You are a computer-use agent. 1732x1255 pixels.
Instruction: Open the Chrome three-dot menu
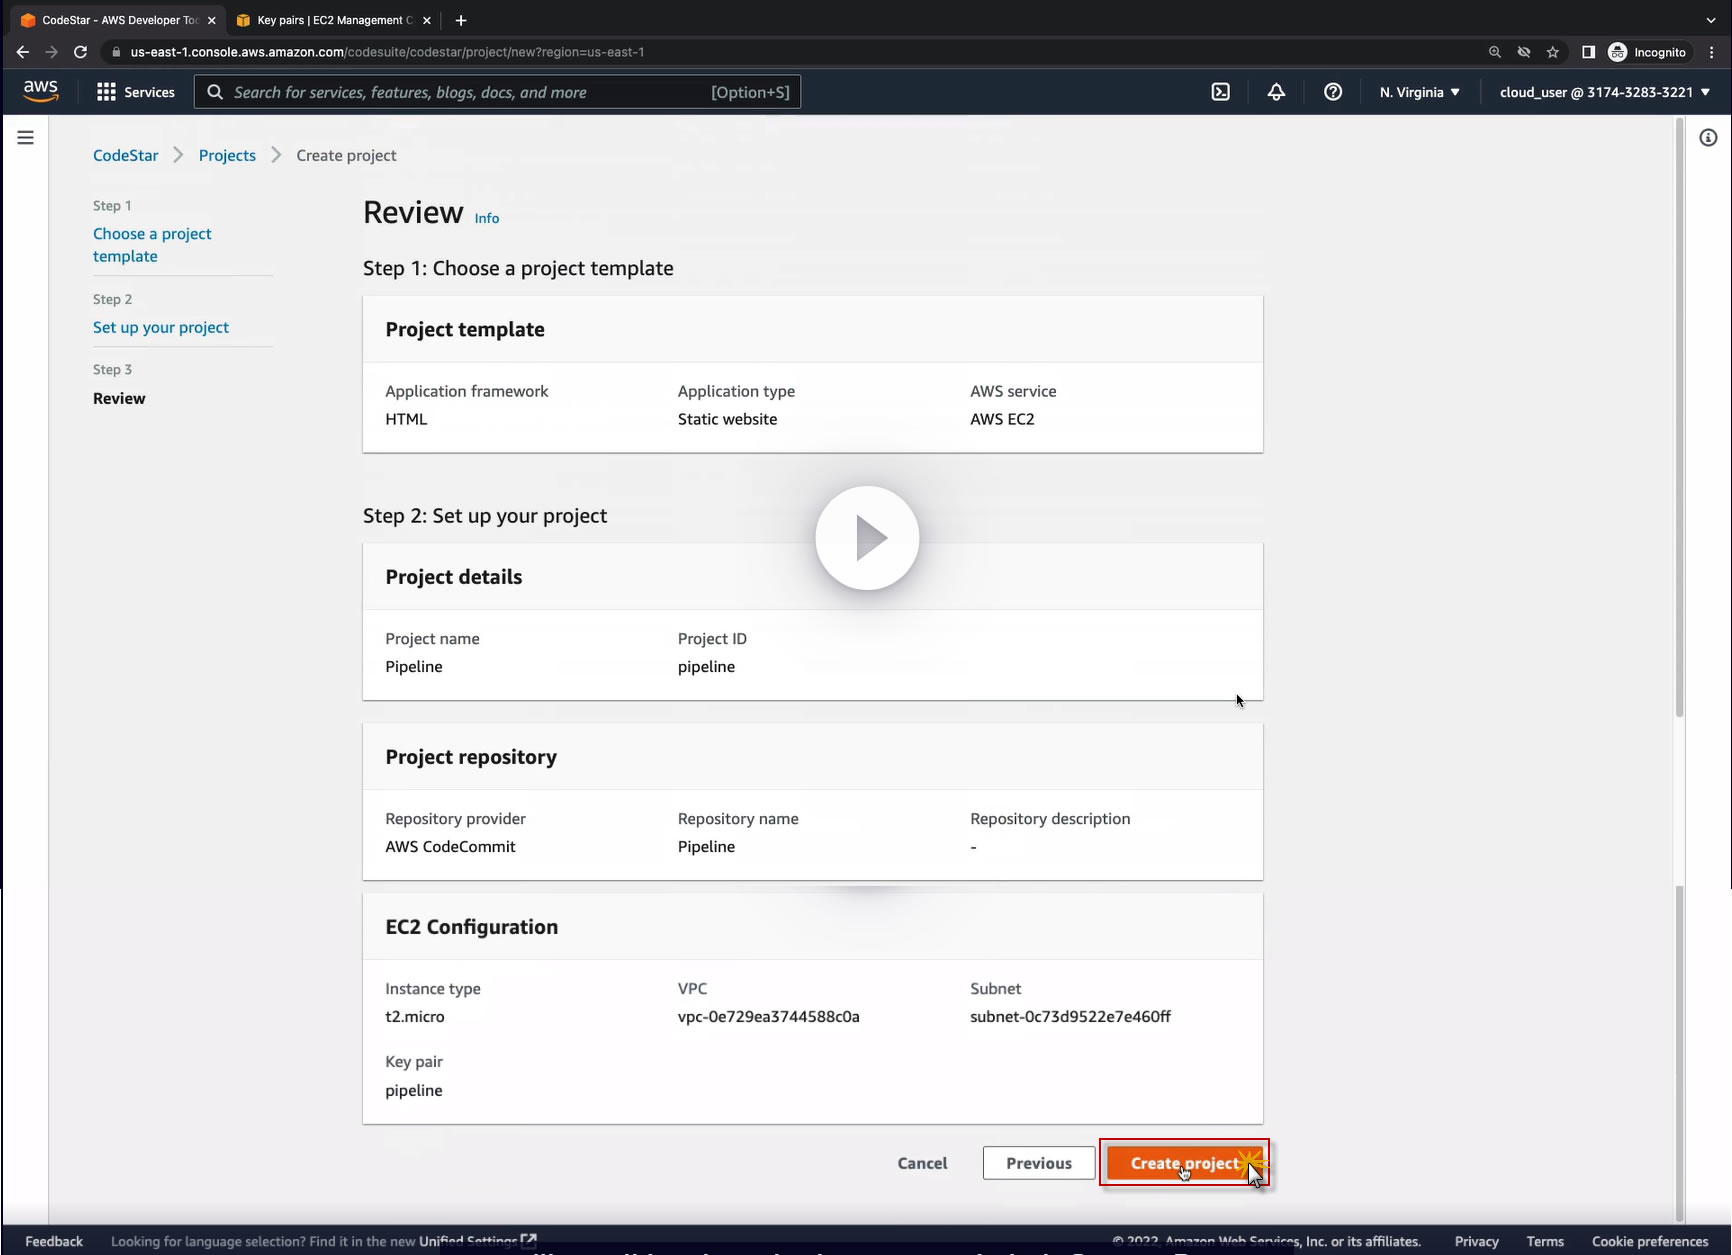[x=1712, y=52]
